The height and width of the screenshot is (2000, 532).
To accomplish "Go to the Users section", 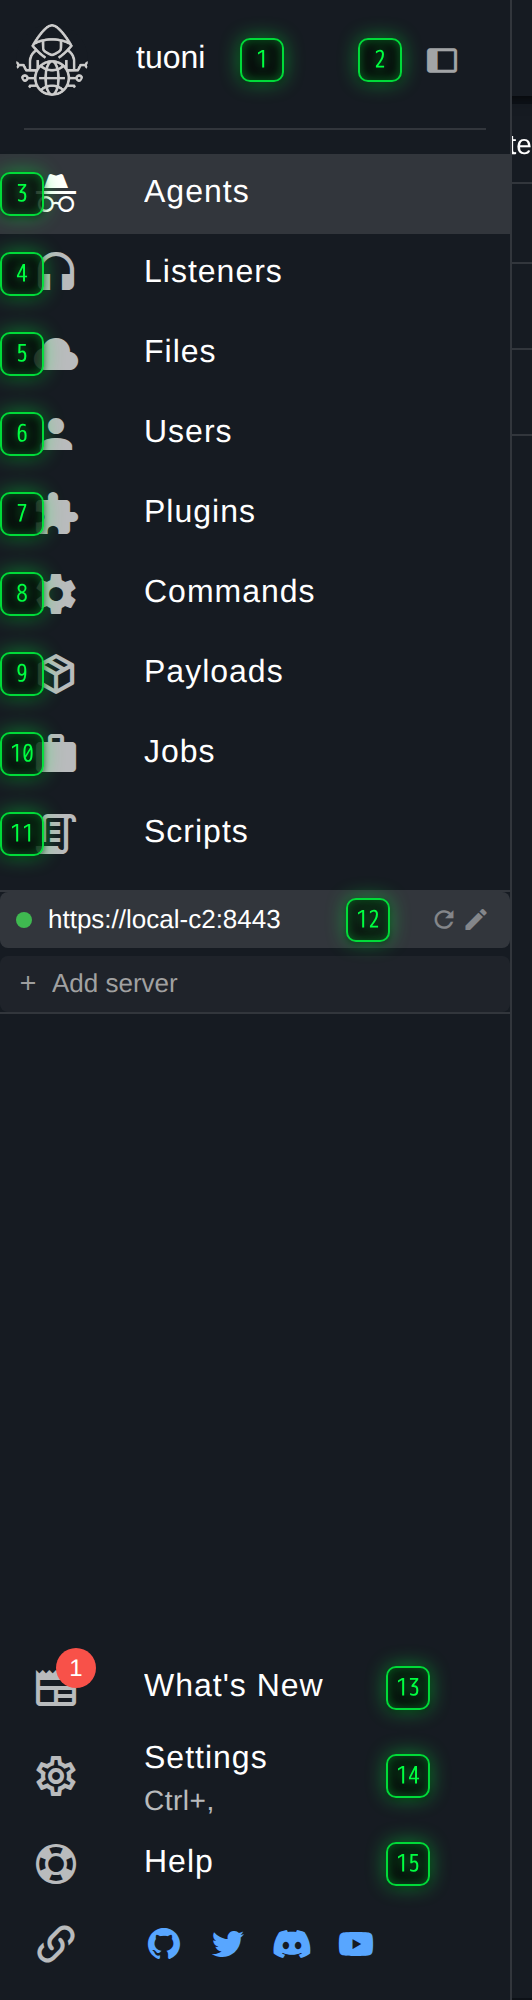I will (x=255, y=433).
